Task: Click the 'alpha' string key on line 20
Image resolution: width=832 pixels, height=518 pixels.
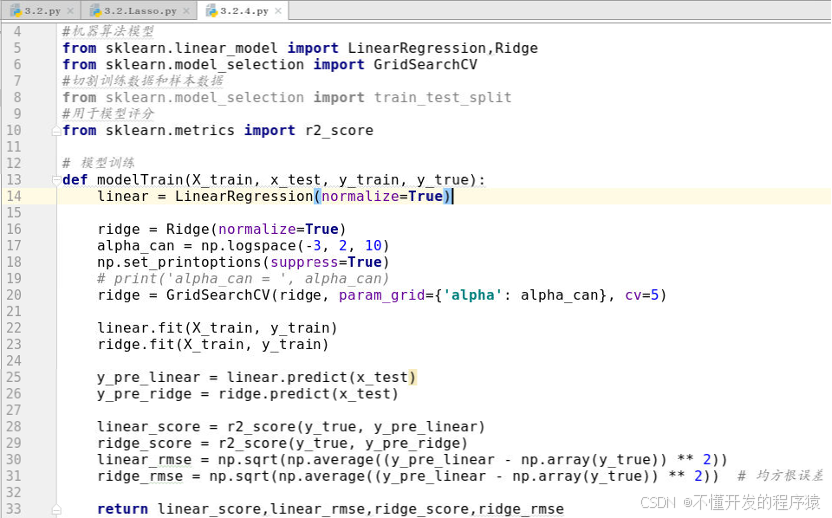Action: pyautogui.click(x=472, y=295)
